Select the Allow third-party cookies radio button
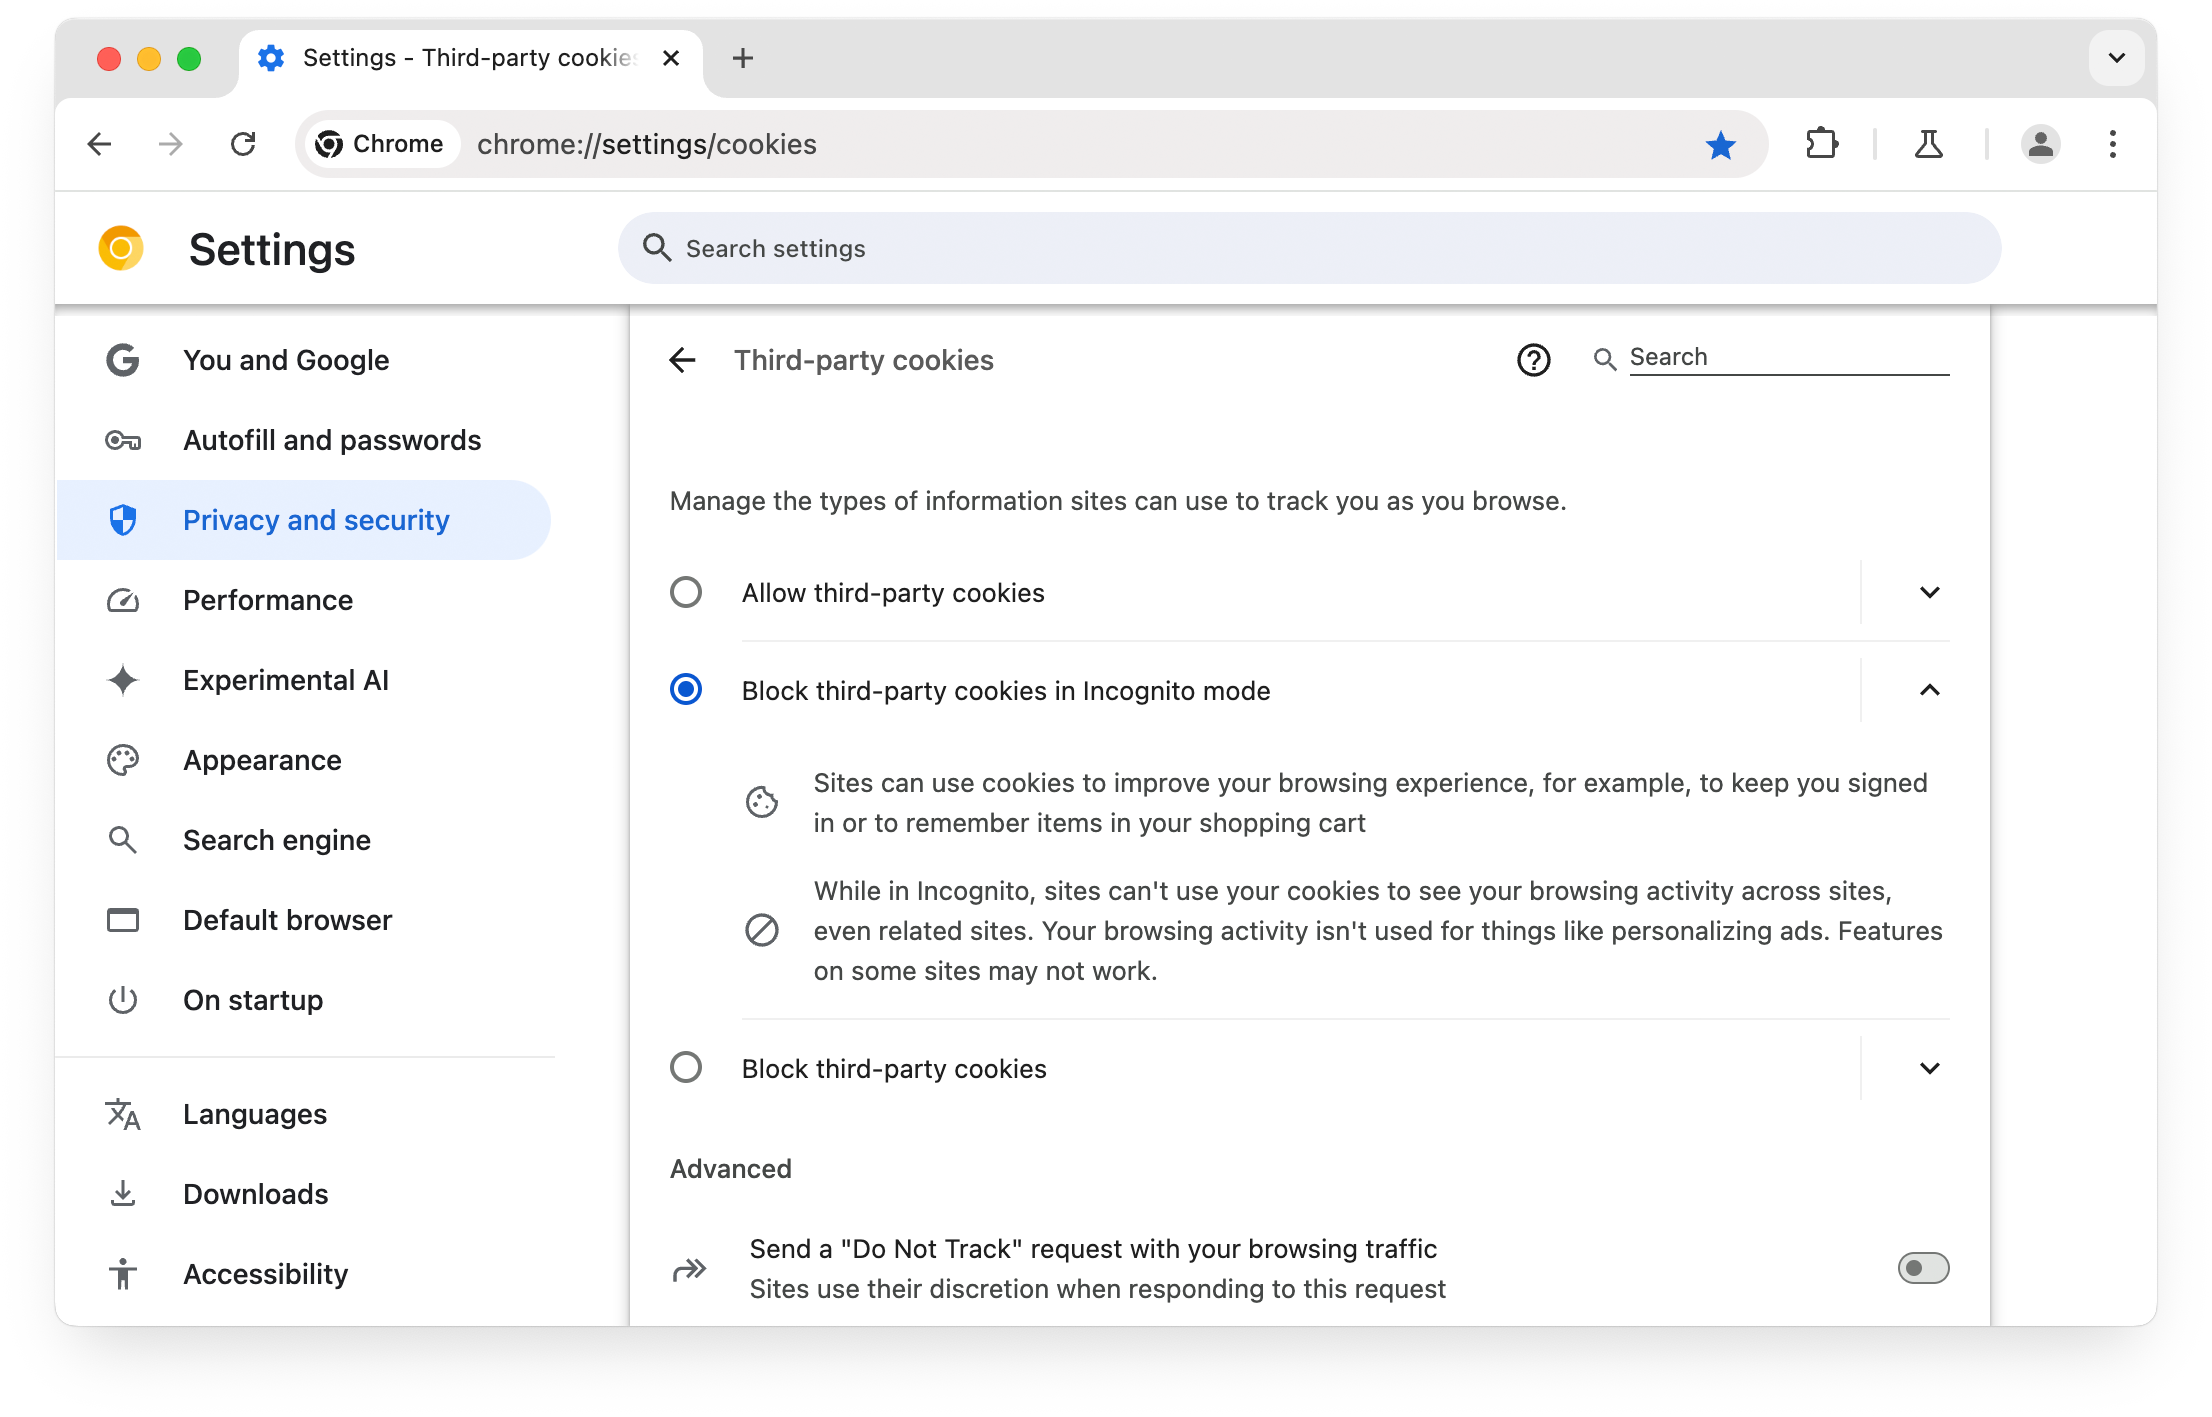2212x1417 pixels. (x=685, y=592)
